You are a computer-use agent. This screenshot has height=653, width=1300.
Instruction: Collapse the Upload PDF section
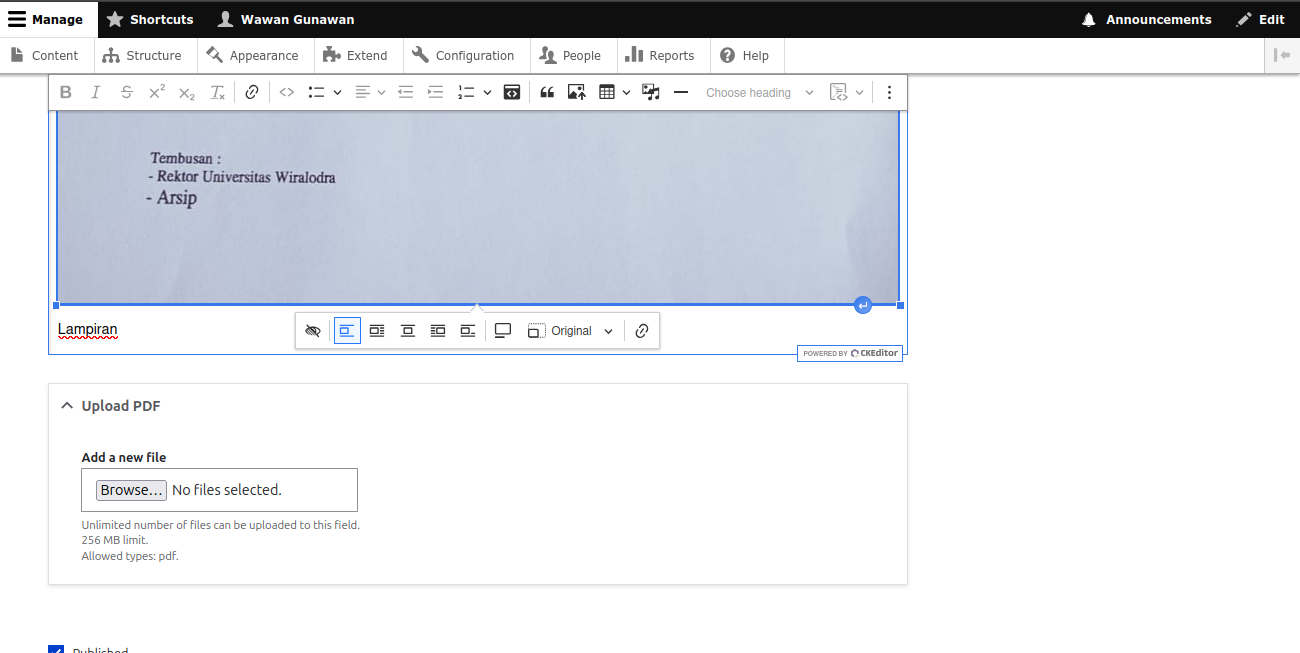tap(110, 406)
